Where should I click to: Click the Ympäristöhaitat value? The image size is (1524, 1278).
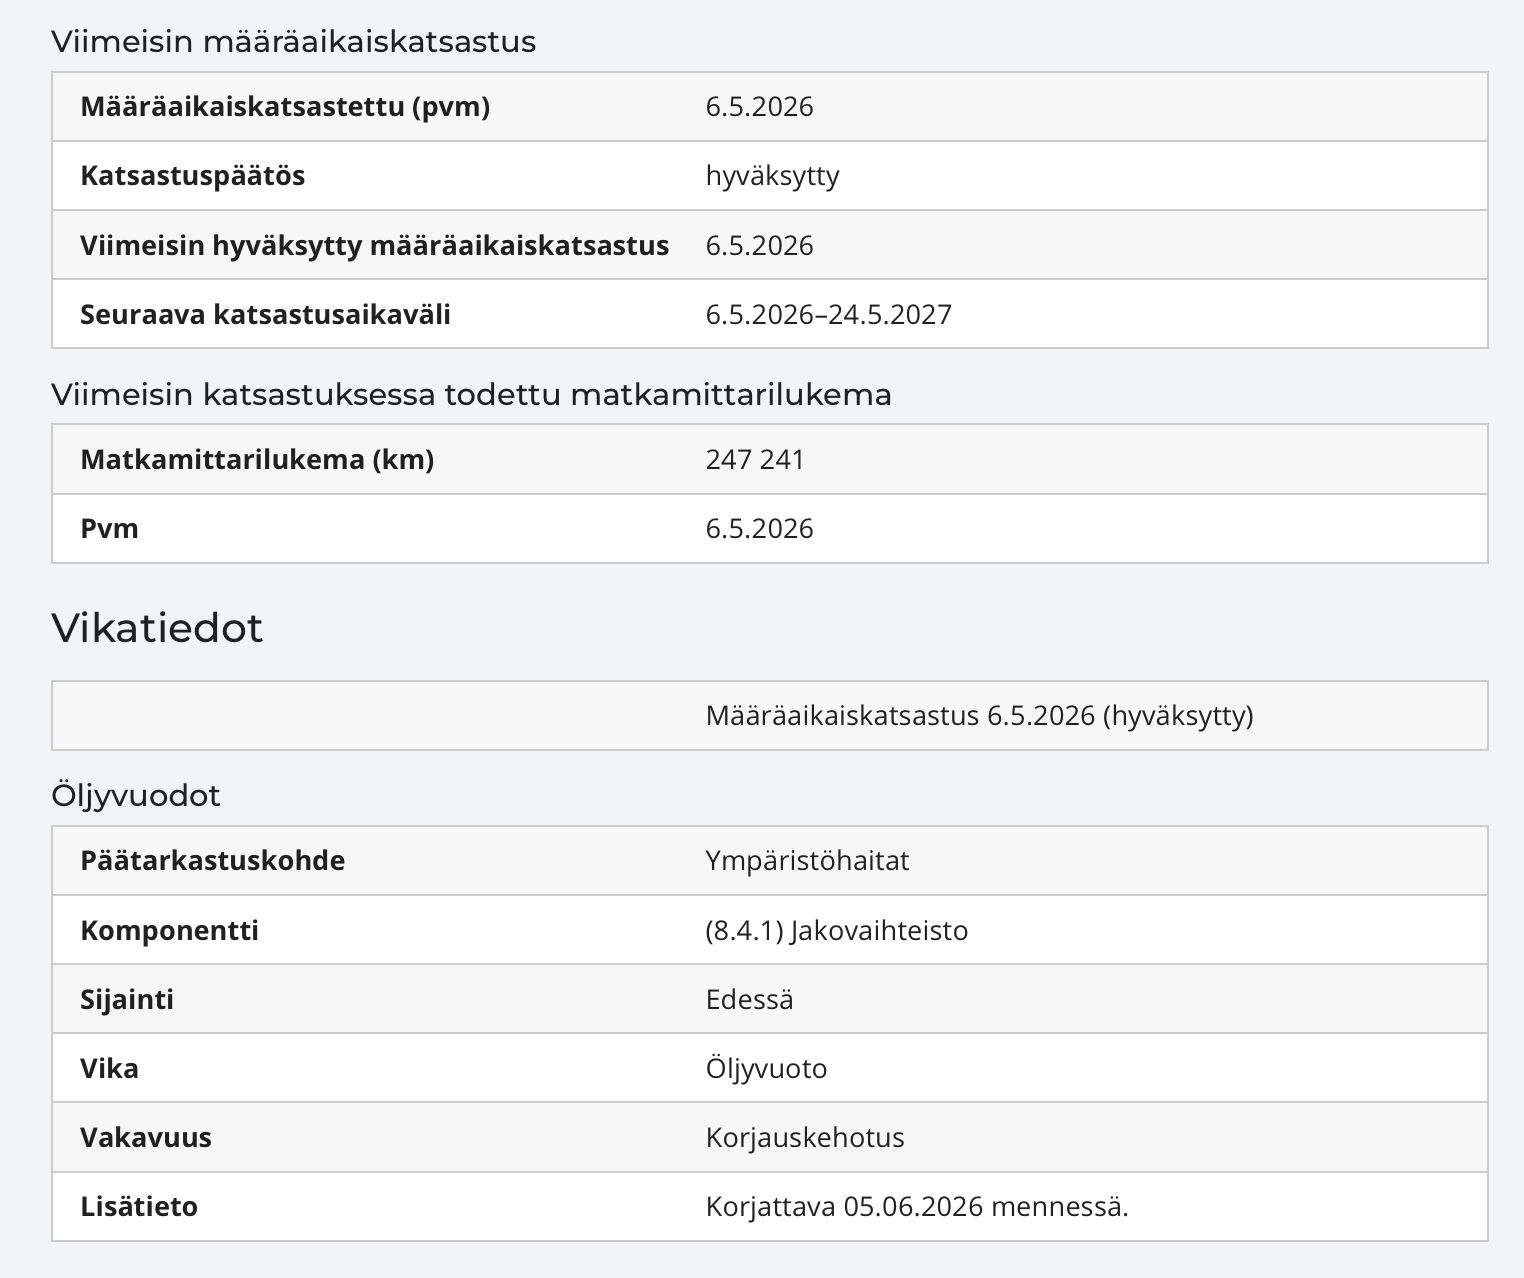tap(807, 861)
